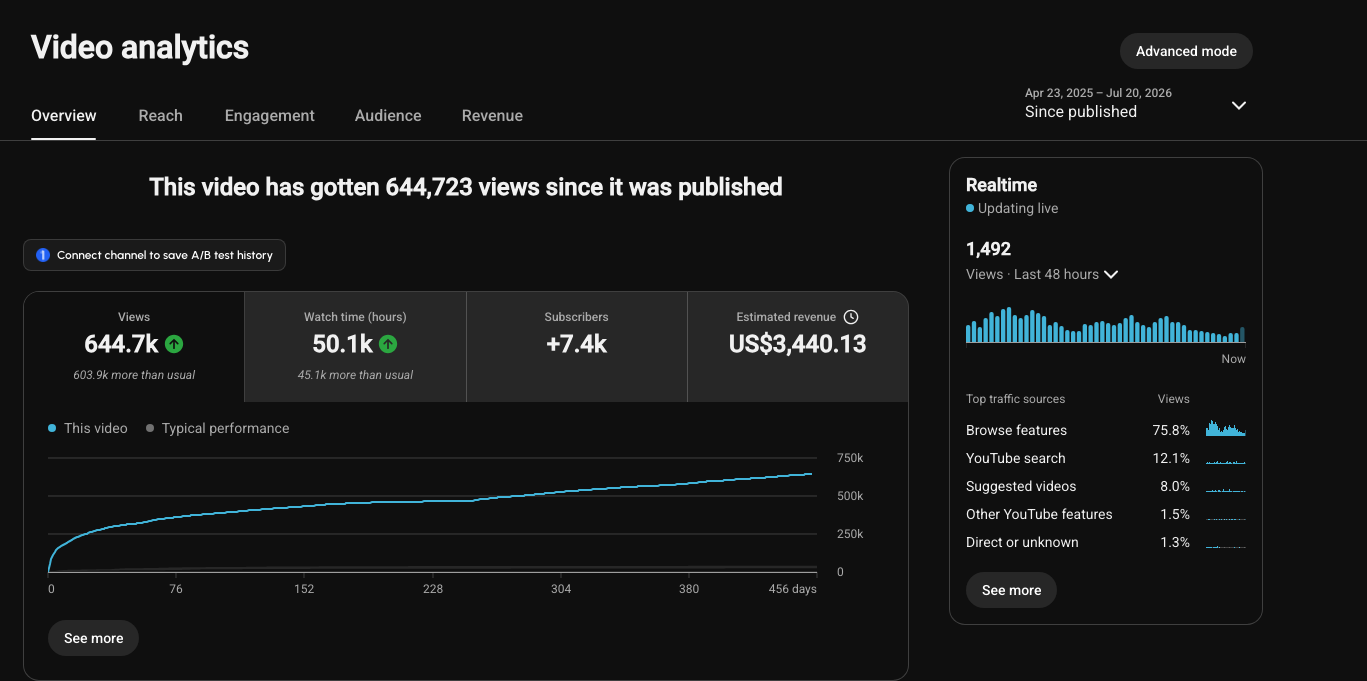Click the YouTube search sparkline

click(1226, 460)
